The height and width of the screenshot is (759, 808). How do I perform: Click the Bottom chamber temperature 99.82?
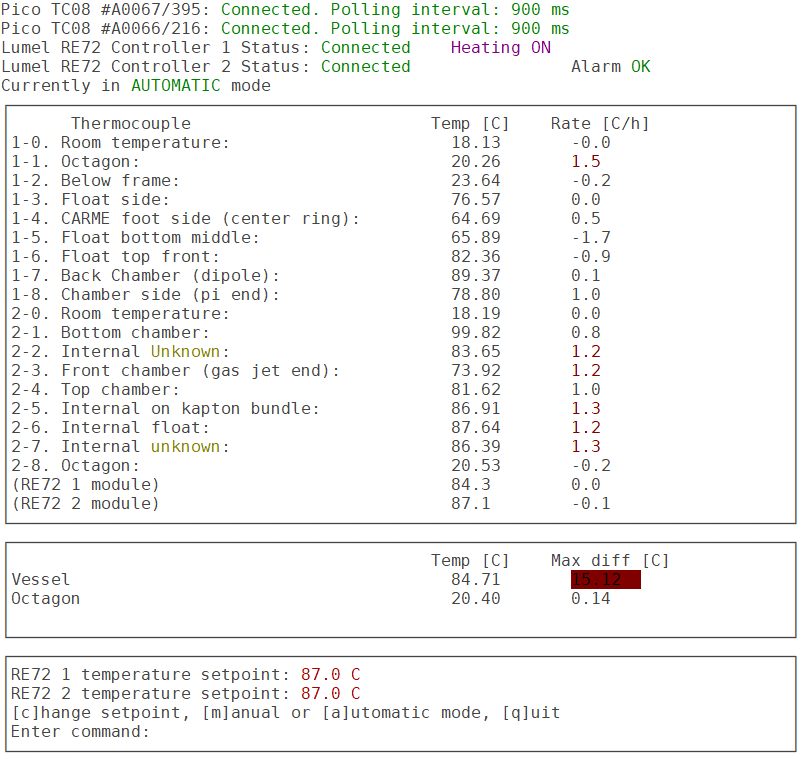pyautogui.click(x=475, y=333)
